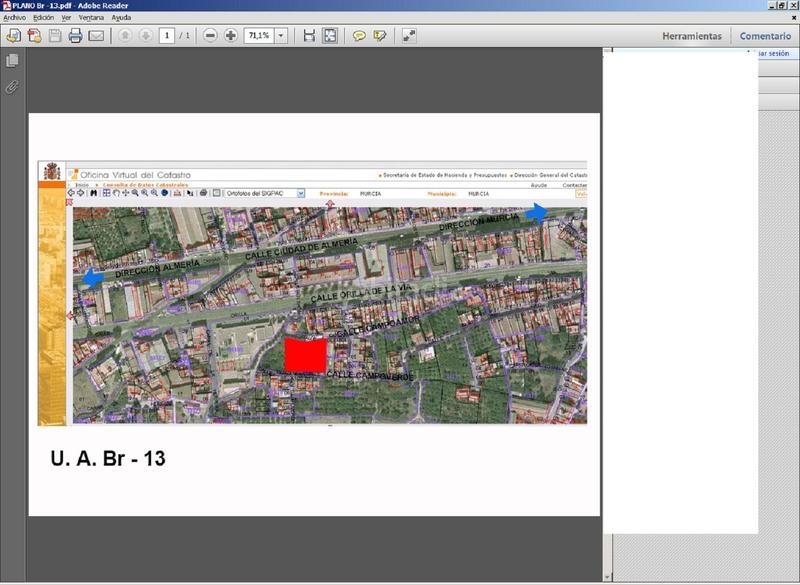The height and width of the screenshot is (585, 800).
Task: Open the Ayuda menu
Action: pyautogui.click(x=121, y=18)
